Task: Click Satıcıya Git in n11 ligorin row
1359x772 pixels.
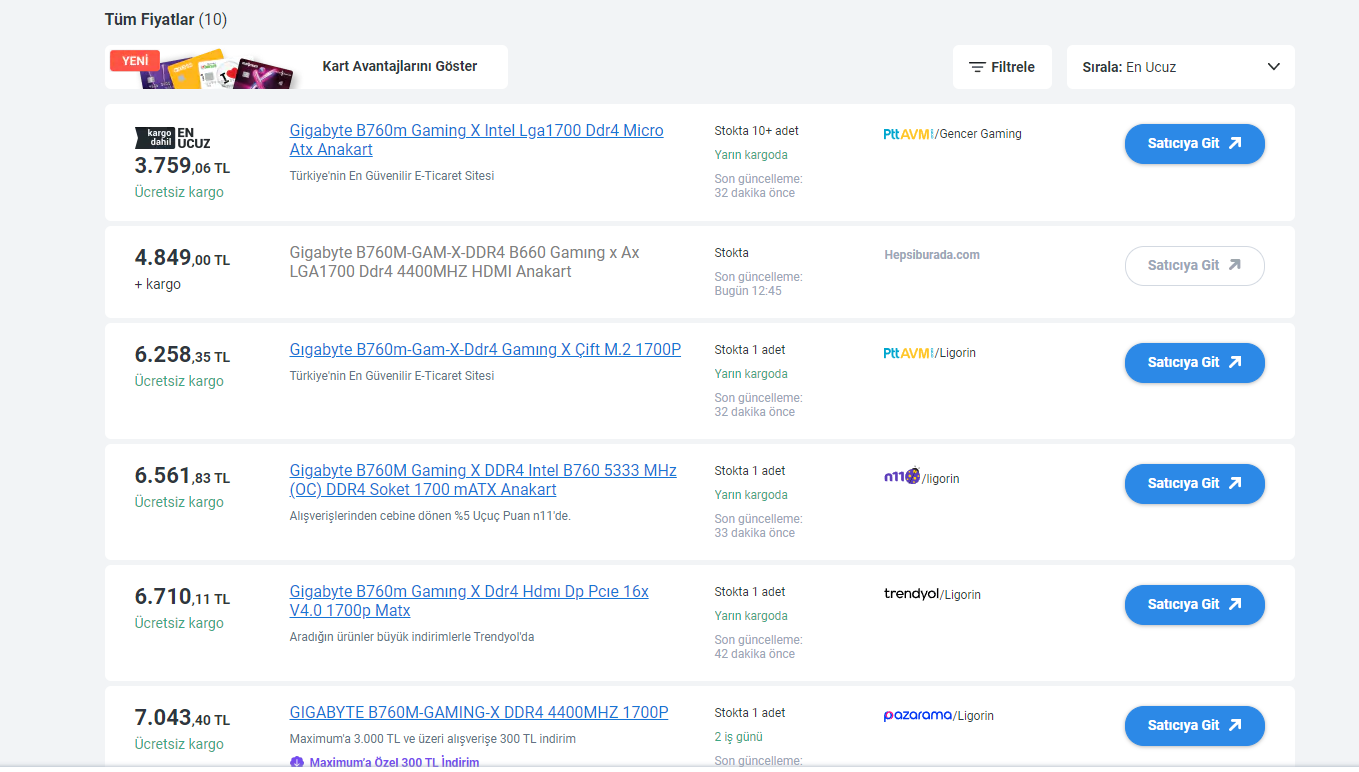Action: 1195,483
